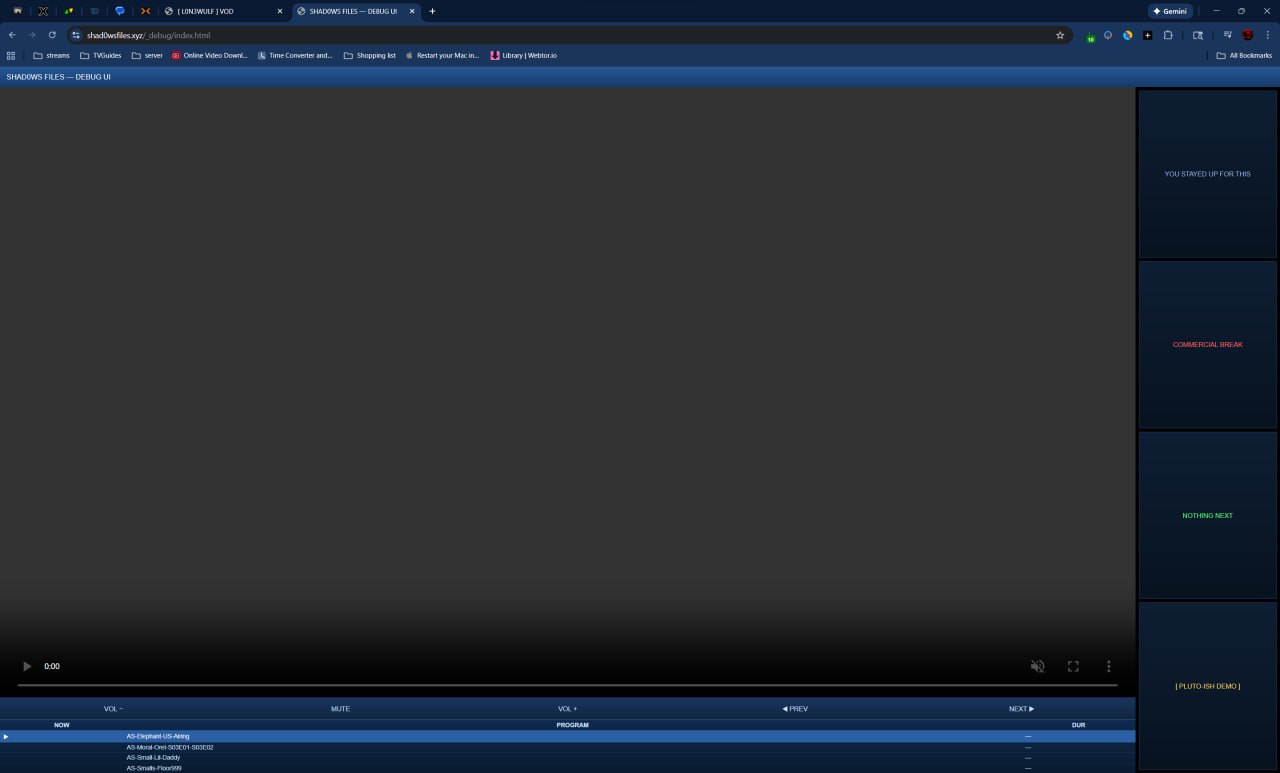Play the video in the player
The width and height of the screenshot is (1280, 773).
pyautogui.click(x=27, y=666)
